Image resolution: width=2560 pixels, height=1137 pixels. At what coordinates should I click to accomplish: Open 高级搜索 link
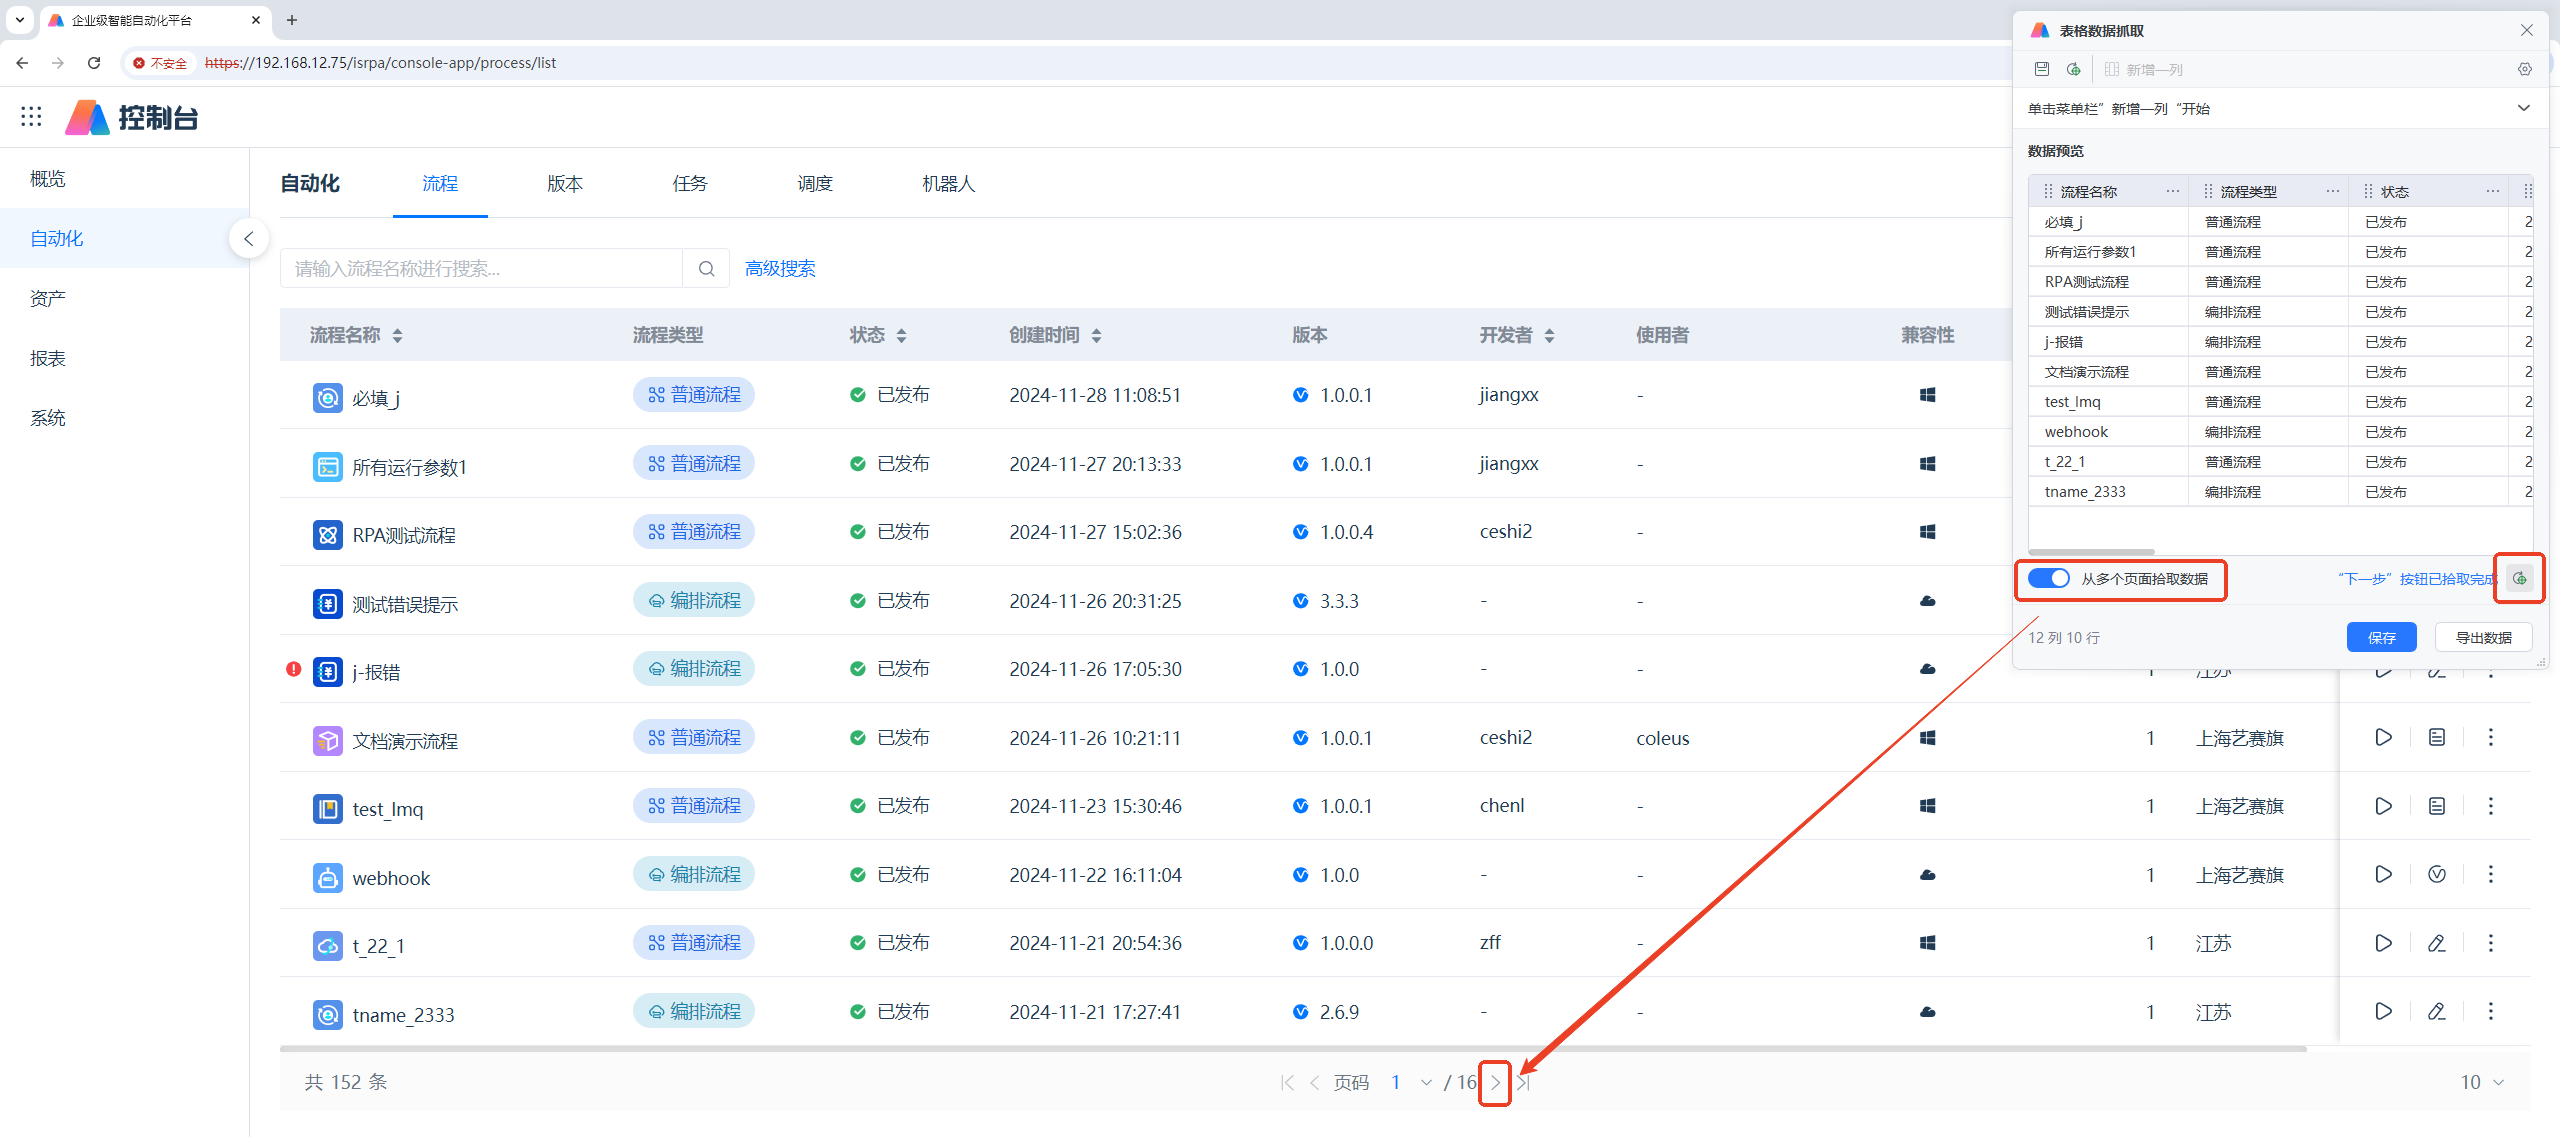tap(780, 269)
